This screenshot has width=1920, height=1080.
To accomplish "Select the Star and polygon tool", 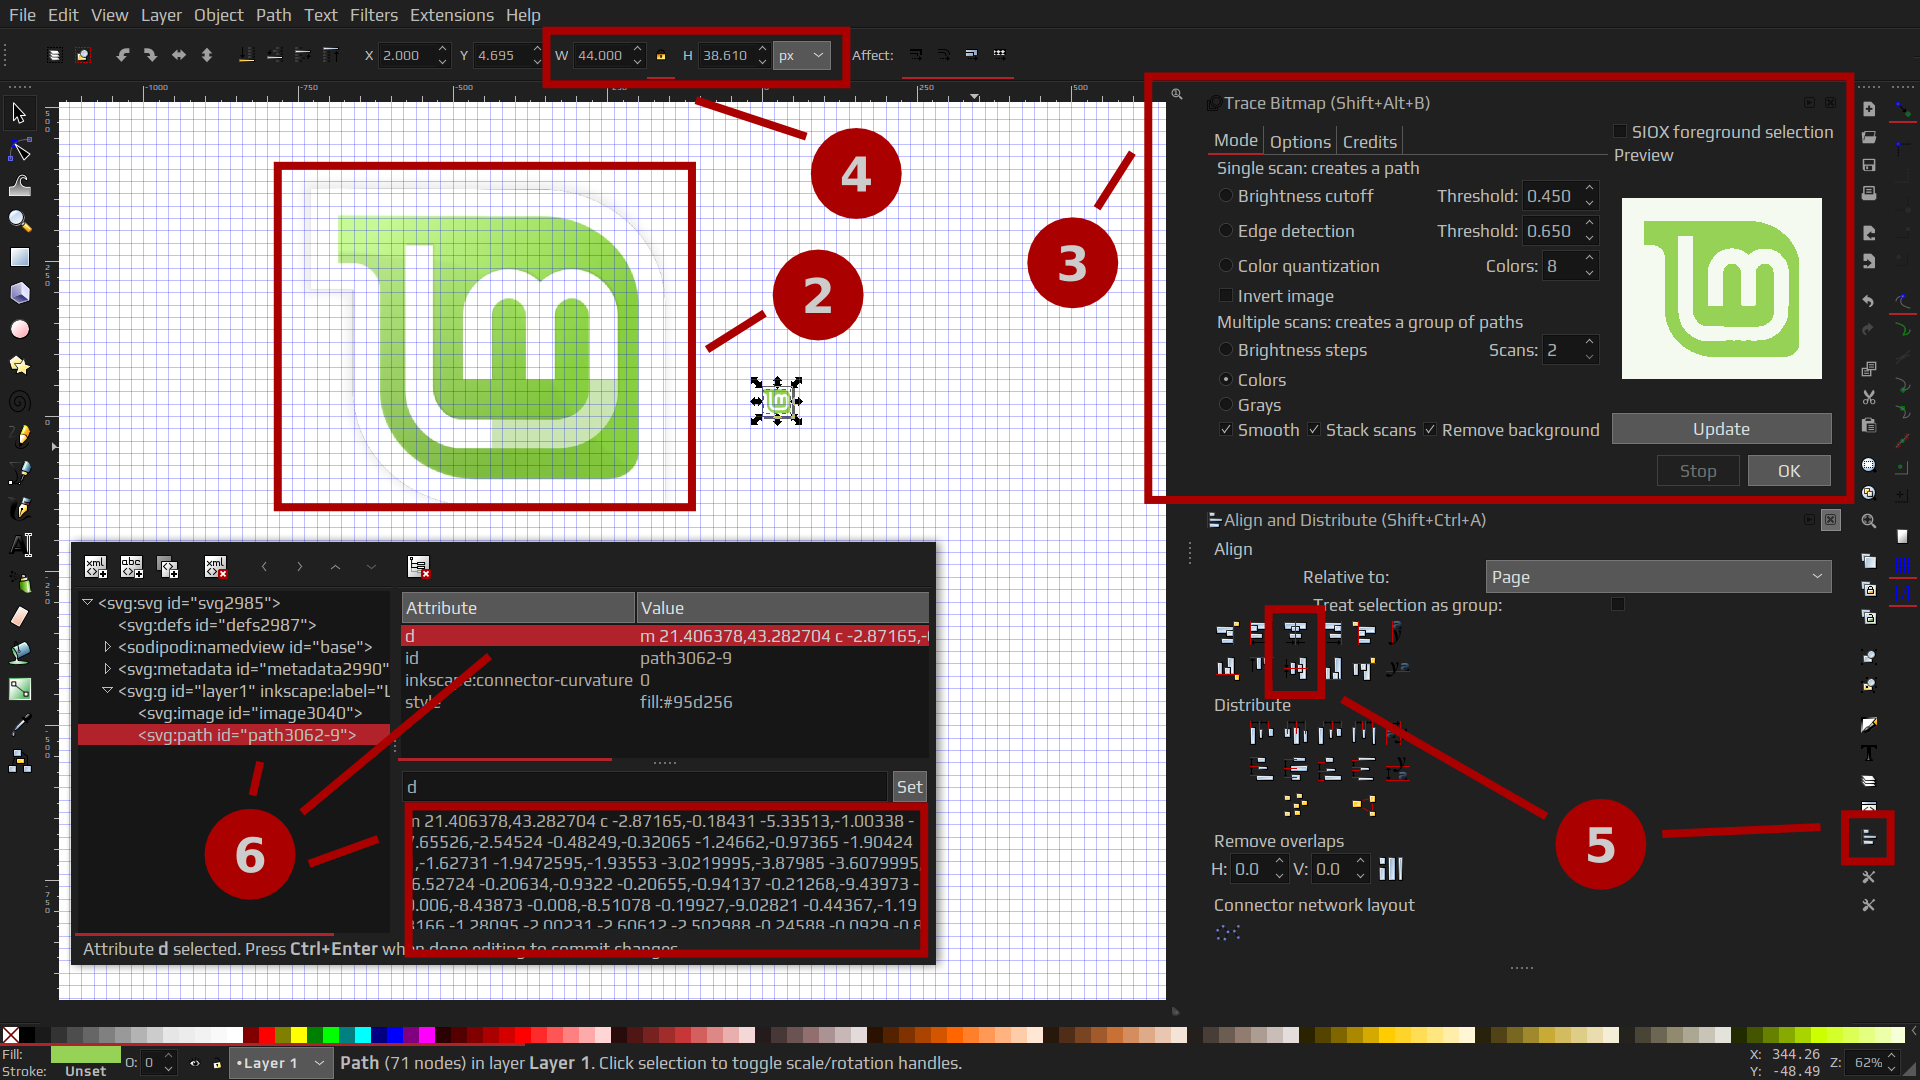I will (19, 365).
